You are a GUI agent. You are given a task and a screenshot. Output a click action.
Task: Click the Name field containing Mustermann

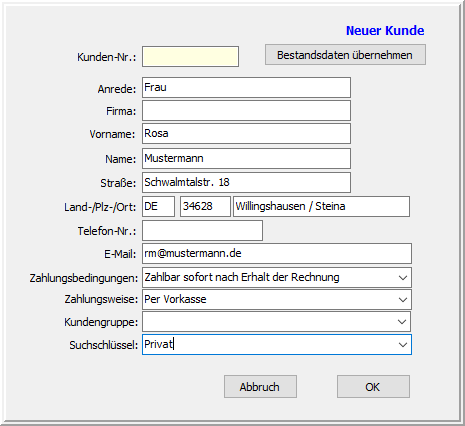click(x=246, y=159)
